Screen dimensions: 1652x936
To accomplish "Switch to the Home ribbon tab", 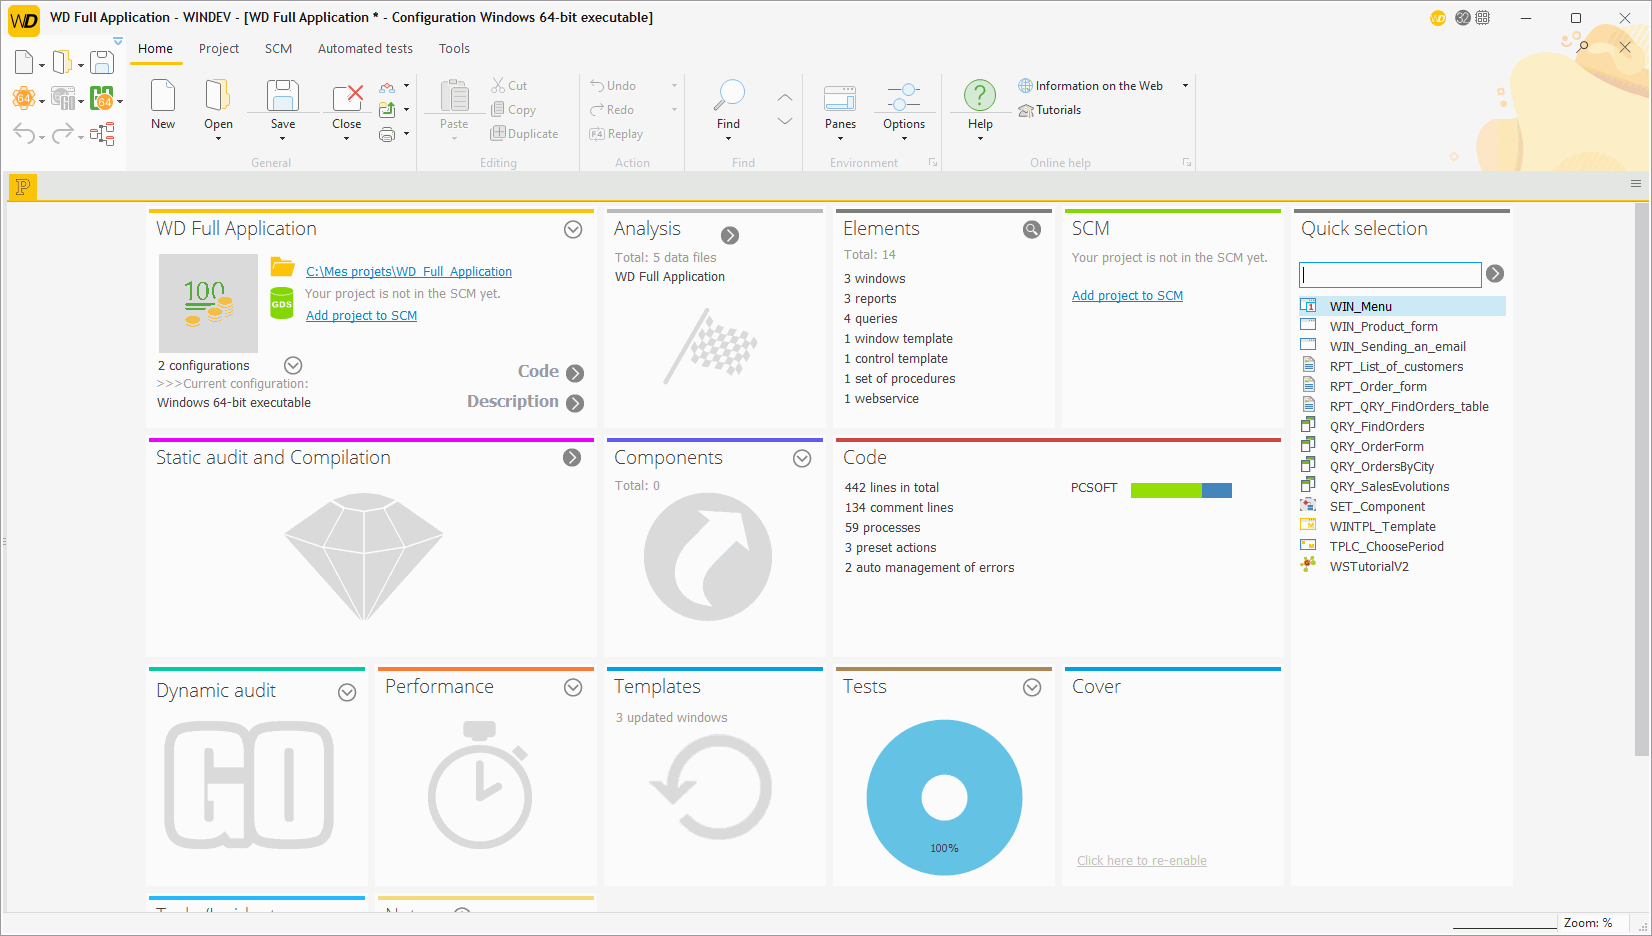I will pos(155,49).
